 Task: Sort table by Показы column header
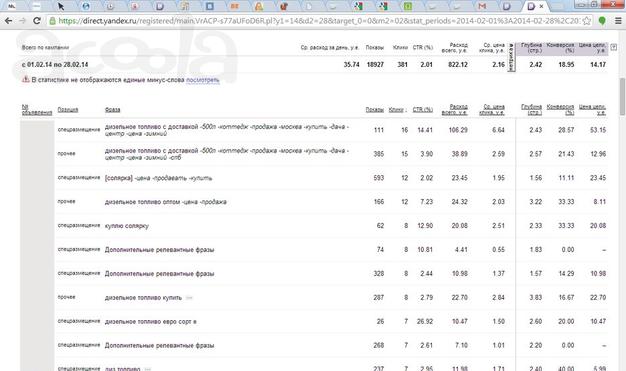tap(374, 109)
